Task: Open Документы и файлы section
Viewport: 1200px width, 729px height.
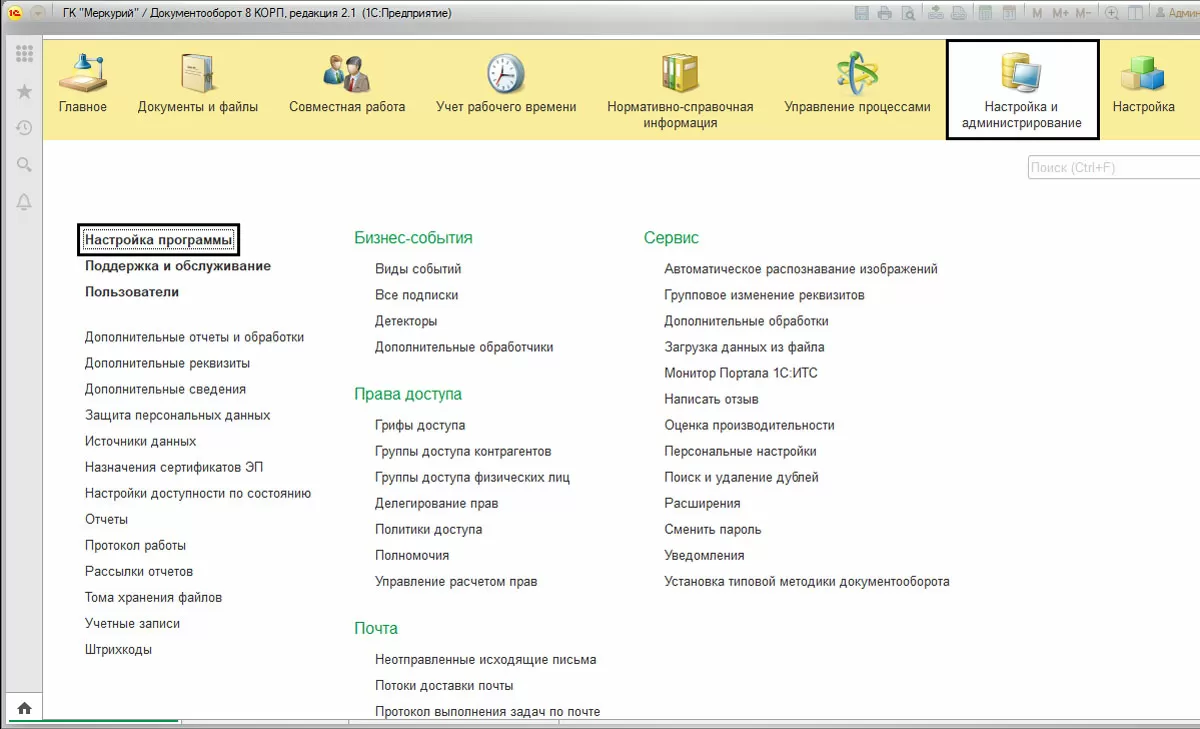Action: point(198,84)
